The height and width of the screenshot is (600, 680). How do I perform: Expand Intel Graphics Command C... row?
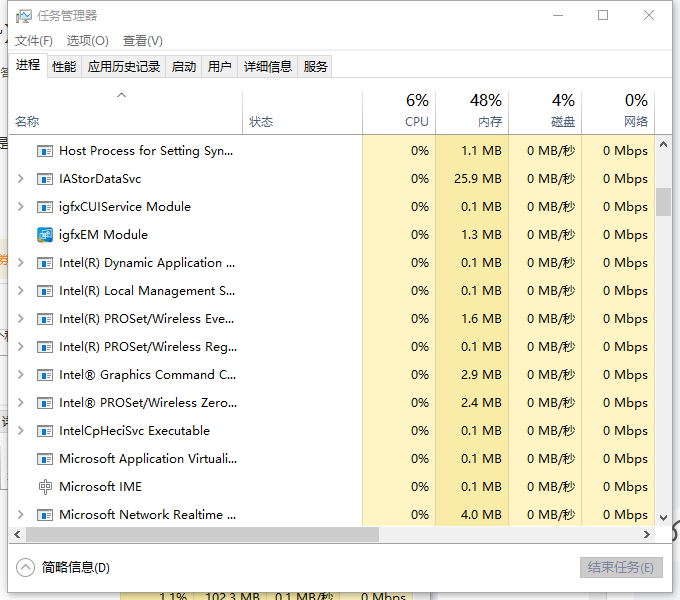click(20, 375)
